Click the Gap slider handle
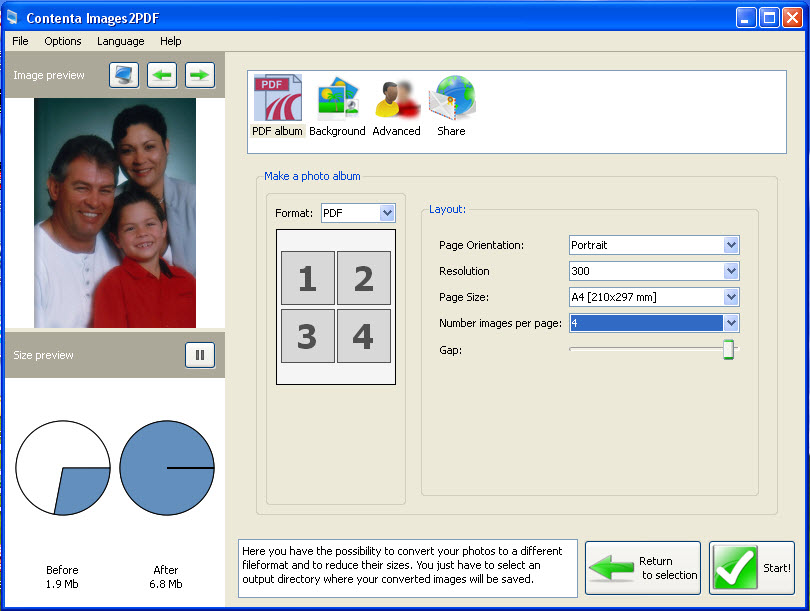The image size is (810, 611). point(728,349)
